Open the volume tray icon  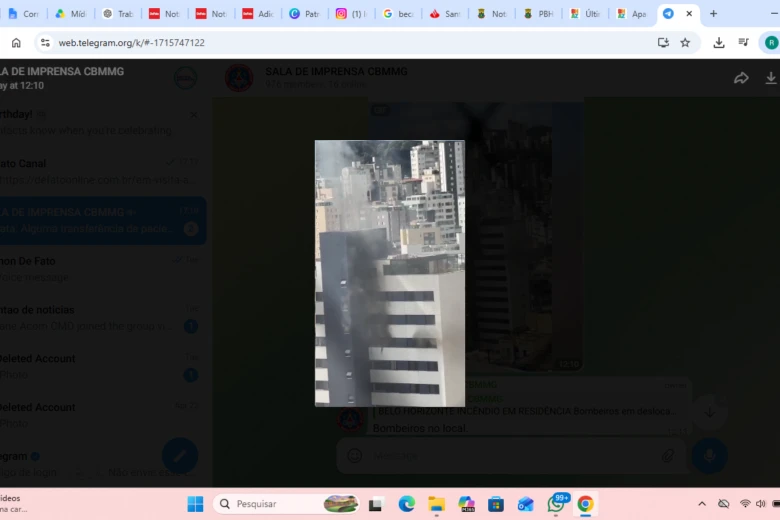761,504
